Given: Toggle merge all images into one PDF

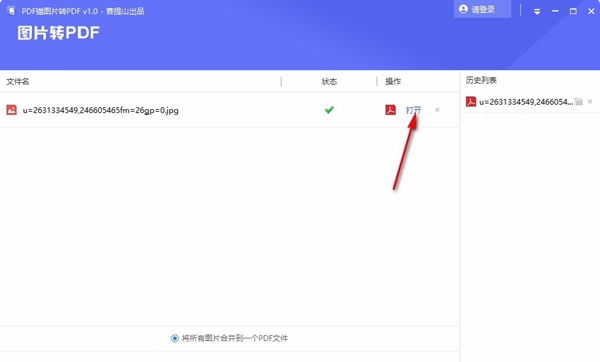Looking at the screenshot, I should coord(174,338).
